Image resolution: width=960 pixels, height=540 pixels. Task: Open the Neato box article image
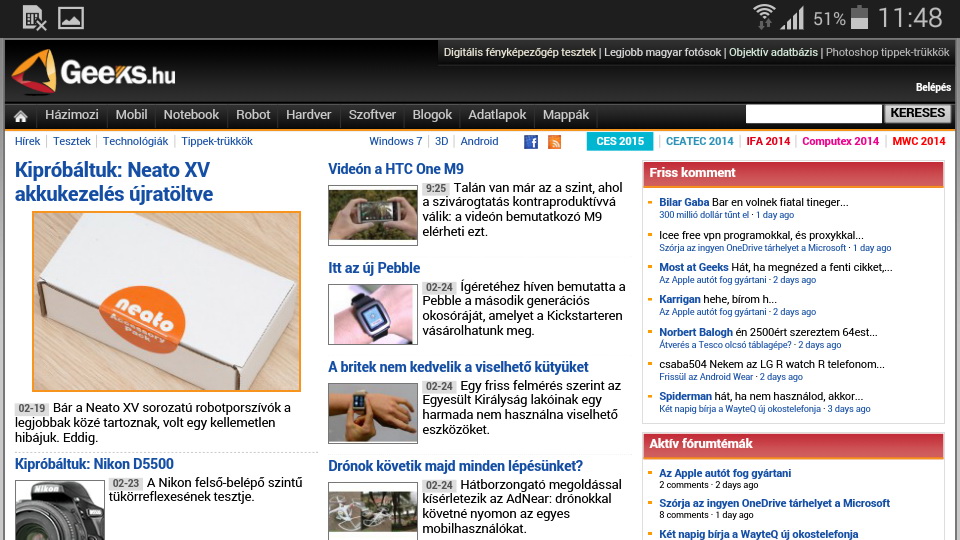pos(166,301)
